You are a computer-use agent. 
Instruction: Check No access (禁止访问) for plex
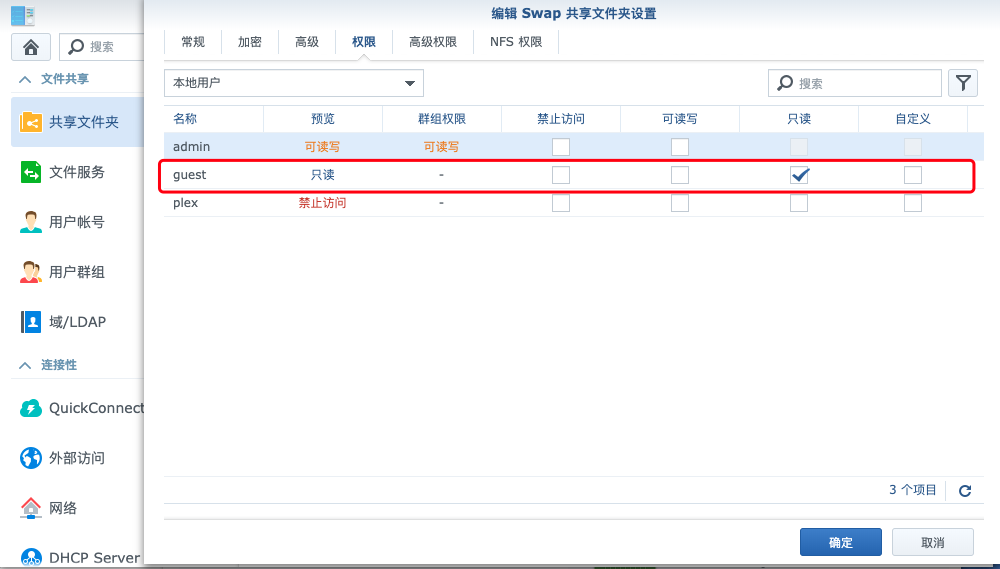pos(561,203)
